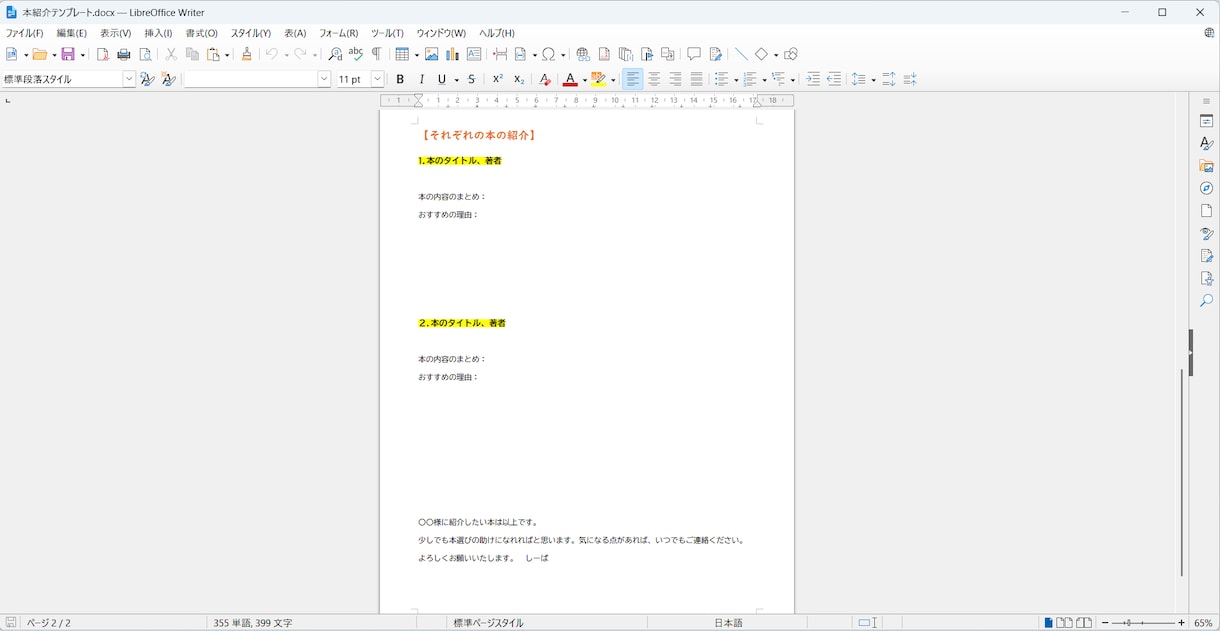Open the unordered list style dropdown arrow
The width and height of the screenshot is (1220, 631).
pos(735,80)
